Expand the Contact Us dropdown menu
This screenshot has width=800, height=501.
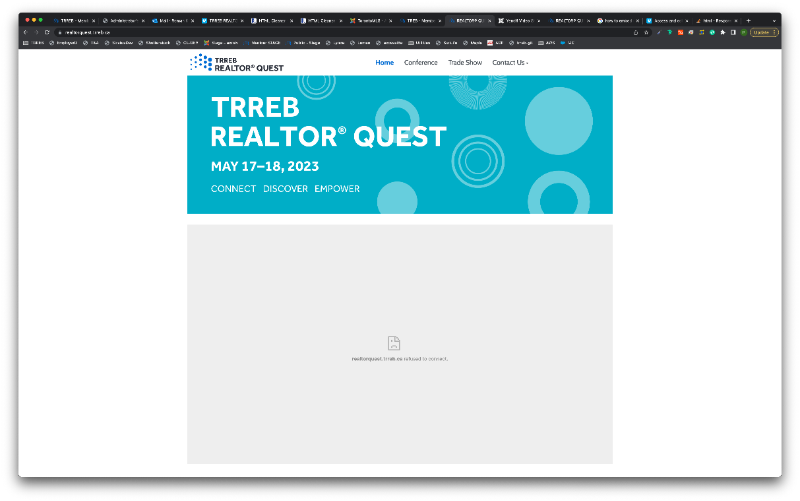(x=510, y=63)
